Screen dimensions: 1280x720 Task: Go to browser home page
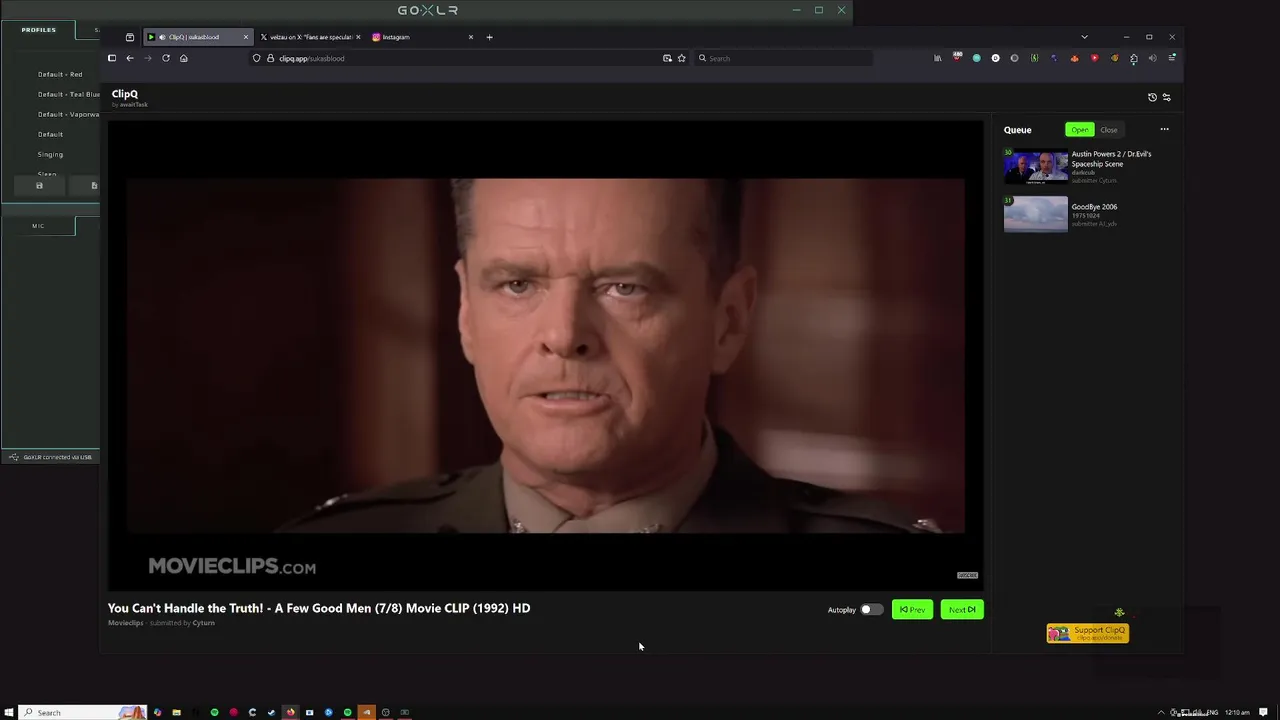point(184,58)
